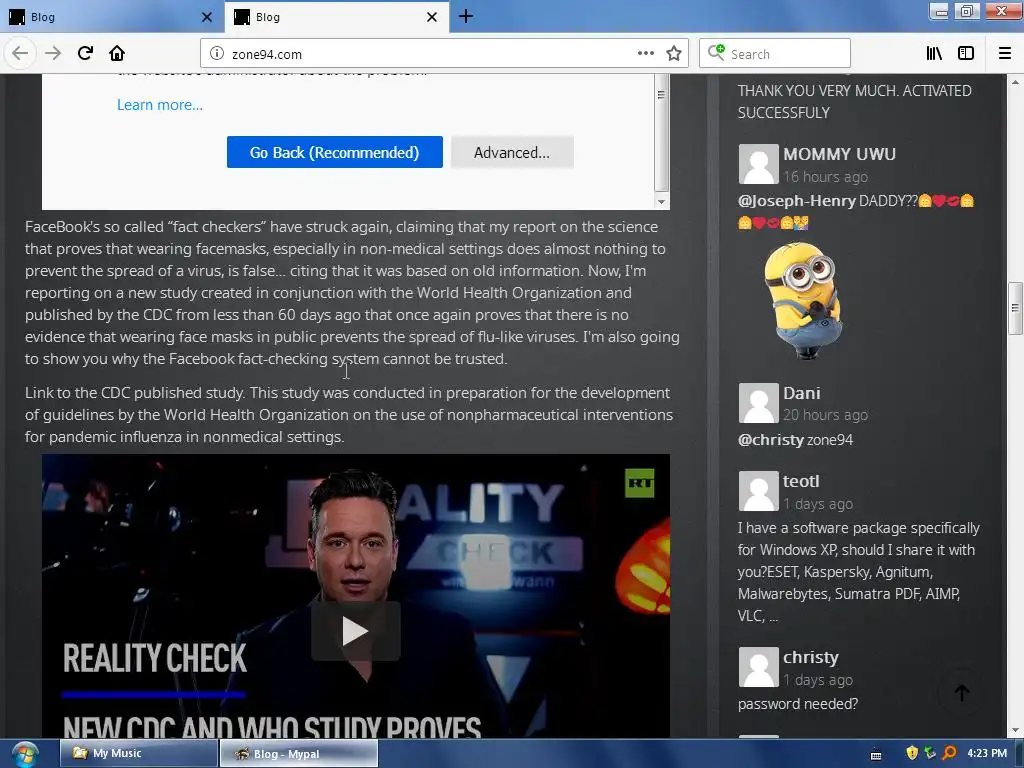This screenshot has width=1024, height=768.
Task: Reload the zone94.com page
Action: (x=85, y=54)
